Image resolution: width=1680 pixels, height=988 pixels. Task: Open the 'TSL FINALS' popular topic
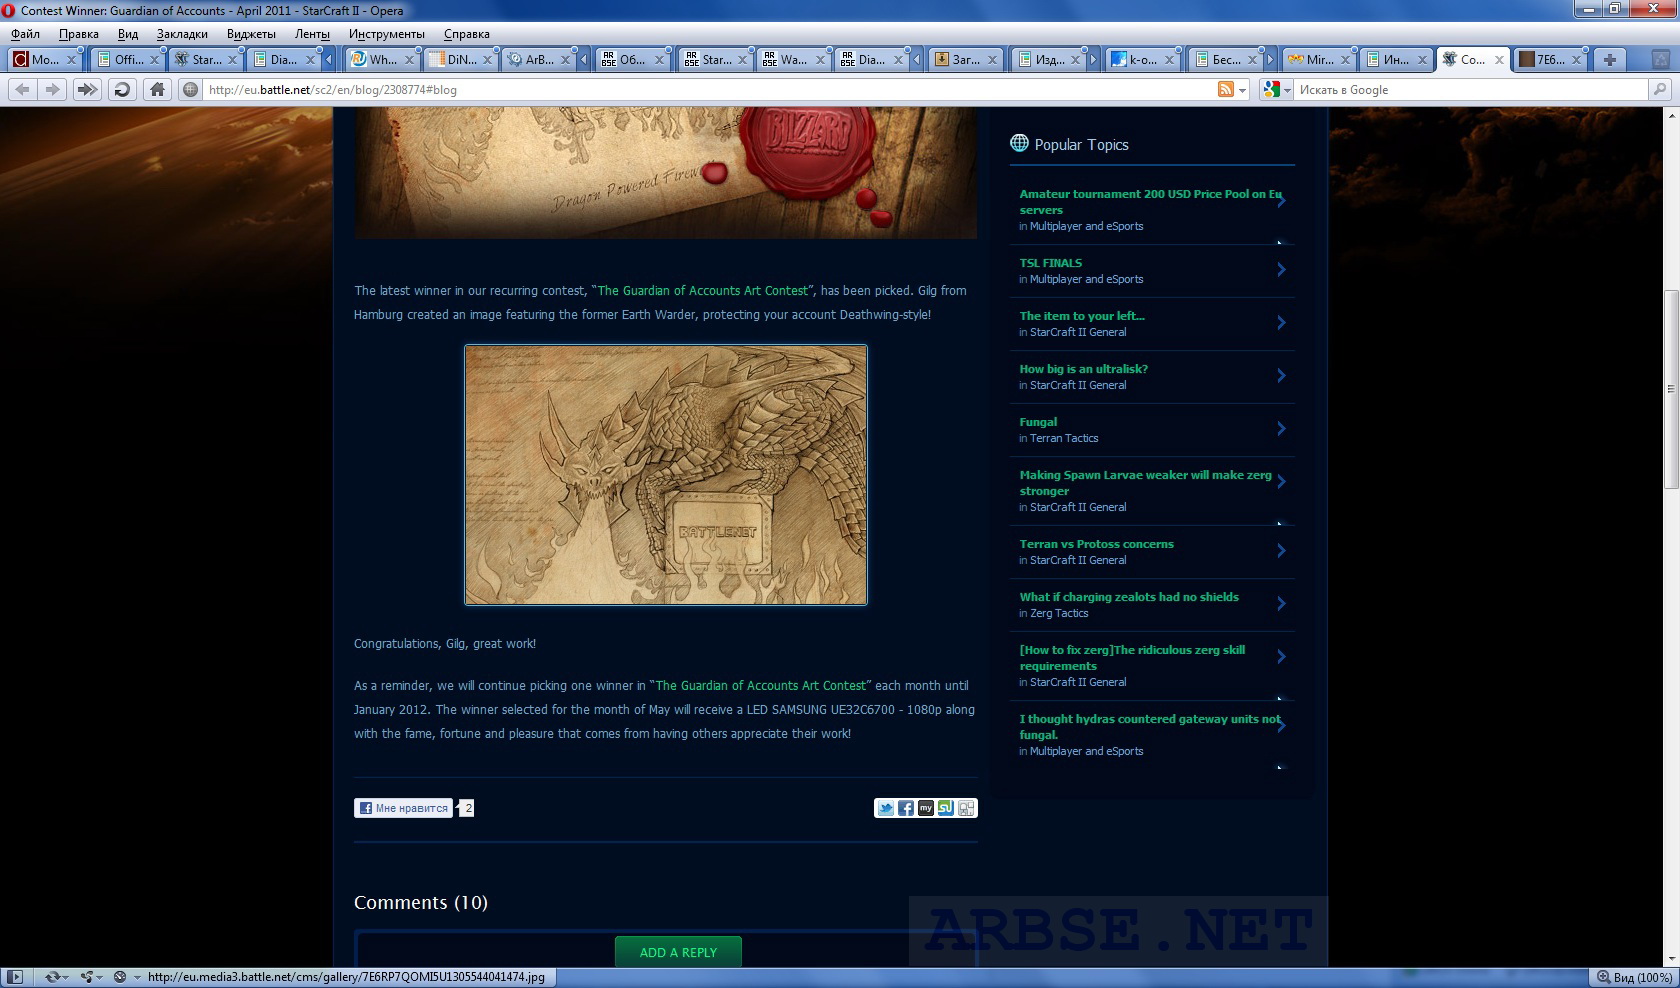pos(1051,263)
